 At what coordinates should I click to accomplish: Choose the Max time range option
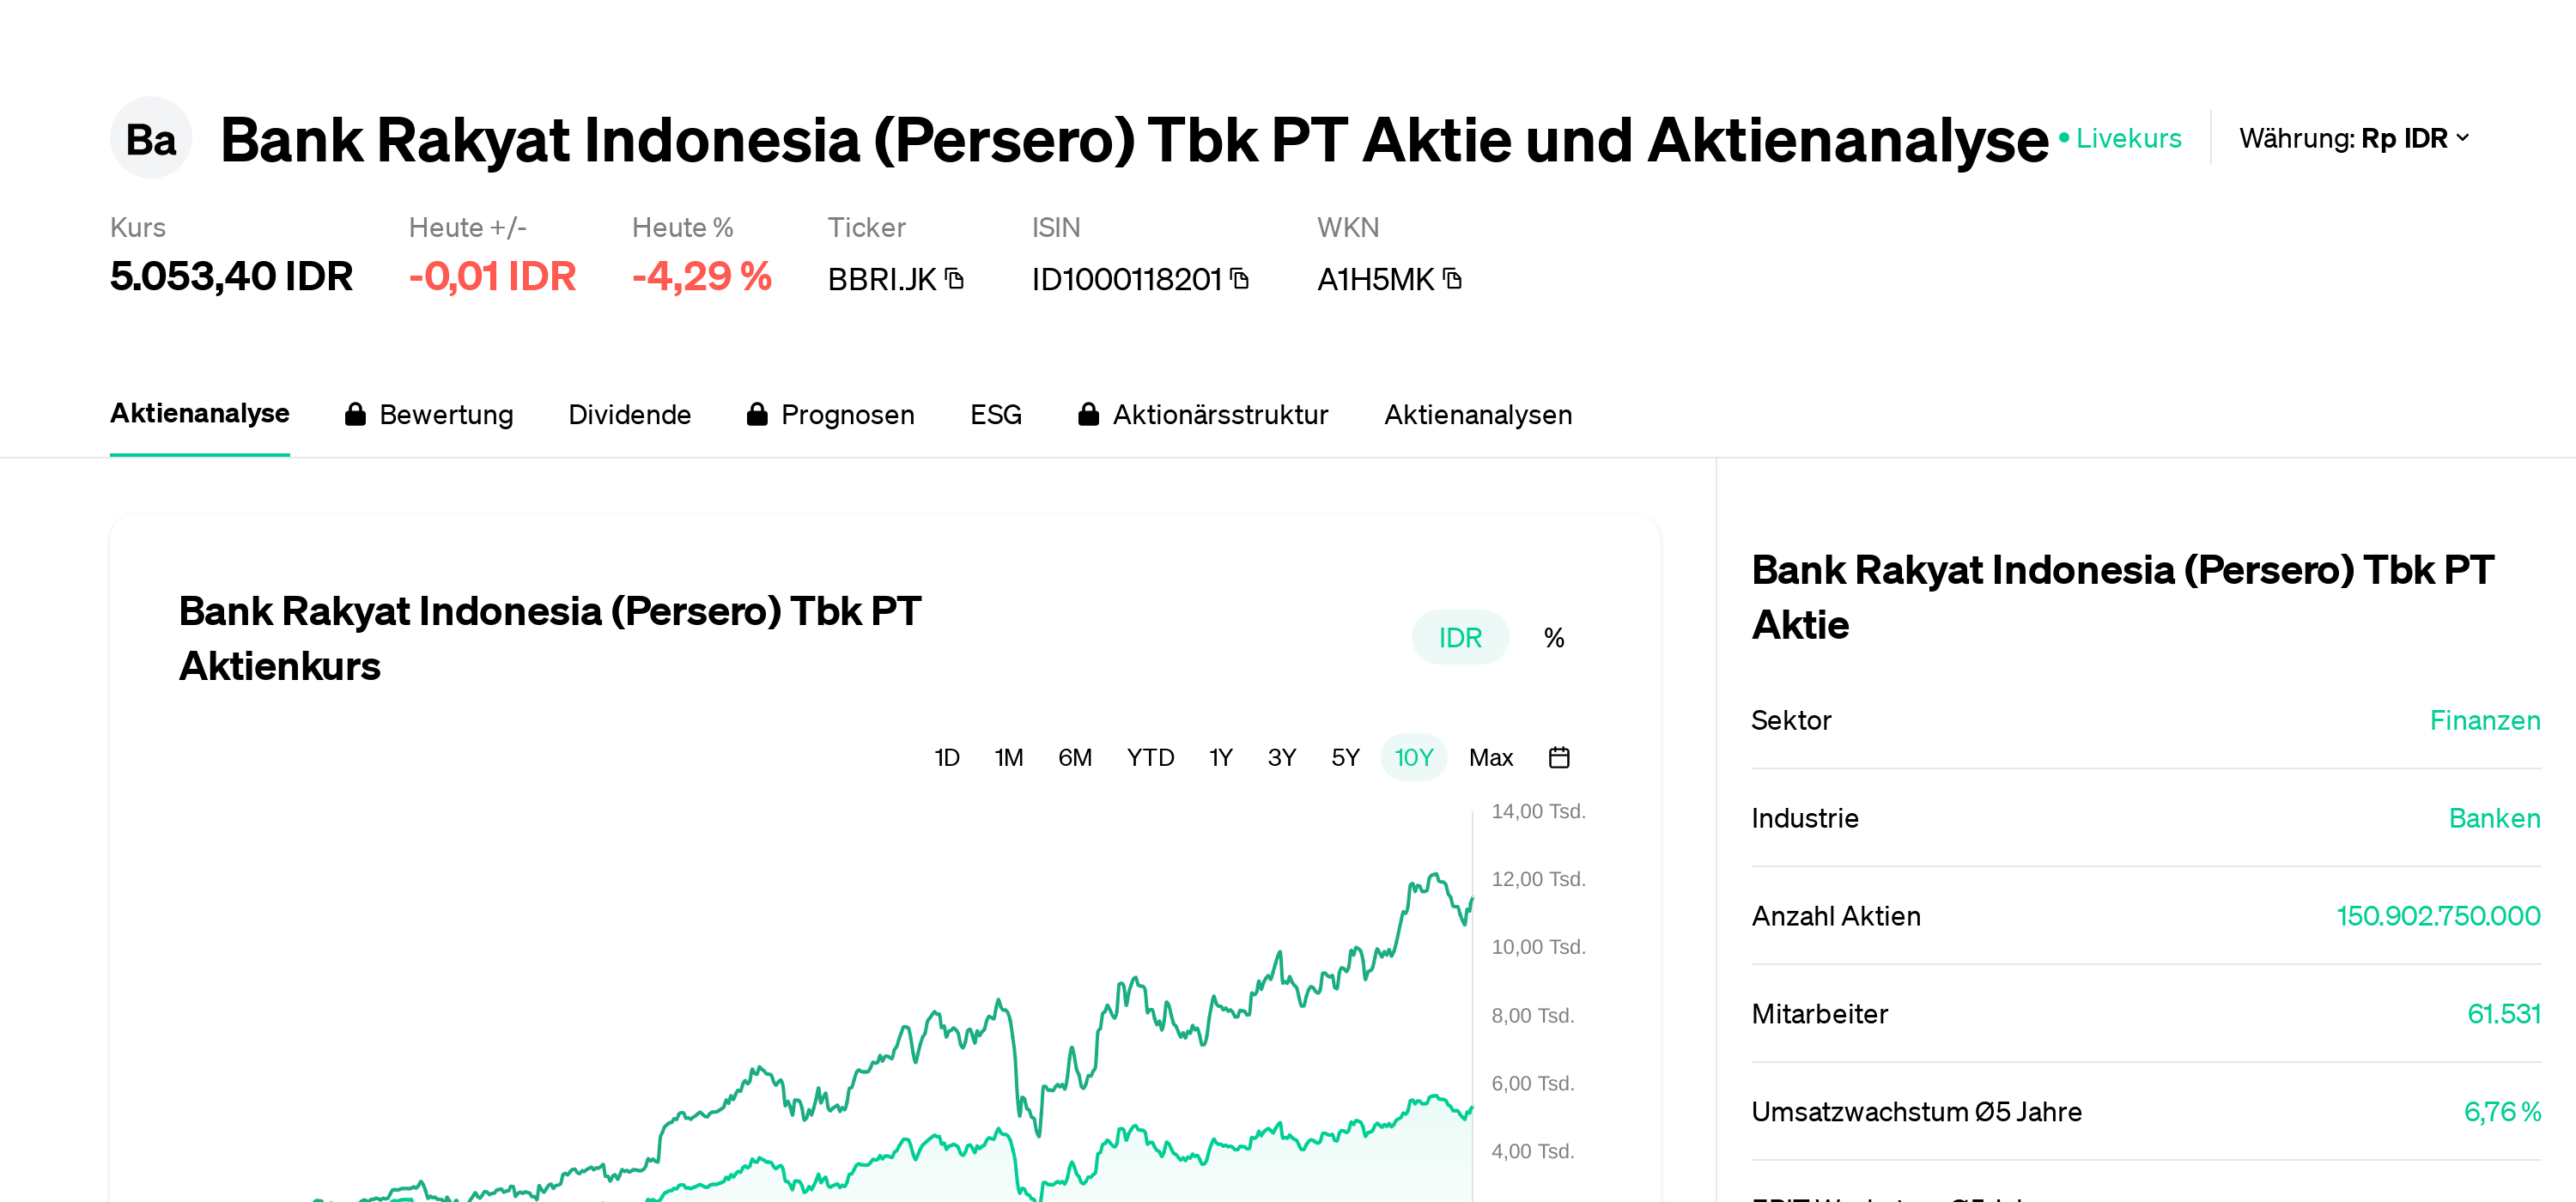coord(1491,758)
